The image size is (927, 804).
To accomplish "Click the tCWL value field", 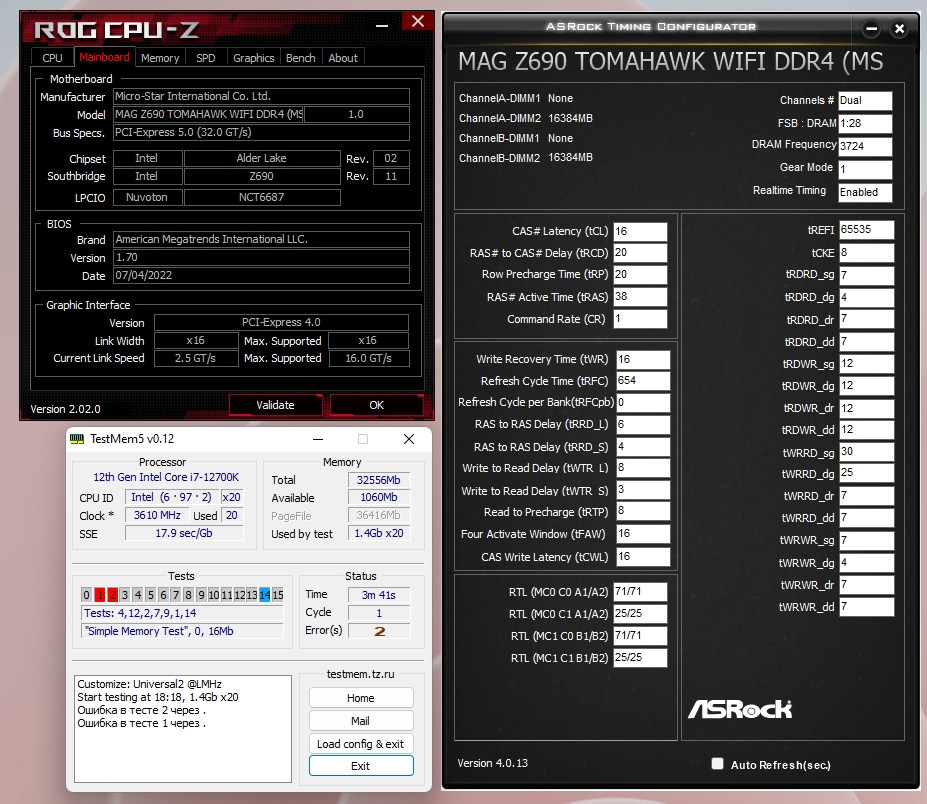I will pos(643,556).
